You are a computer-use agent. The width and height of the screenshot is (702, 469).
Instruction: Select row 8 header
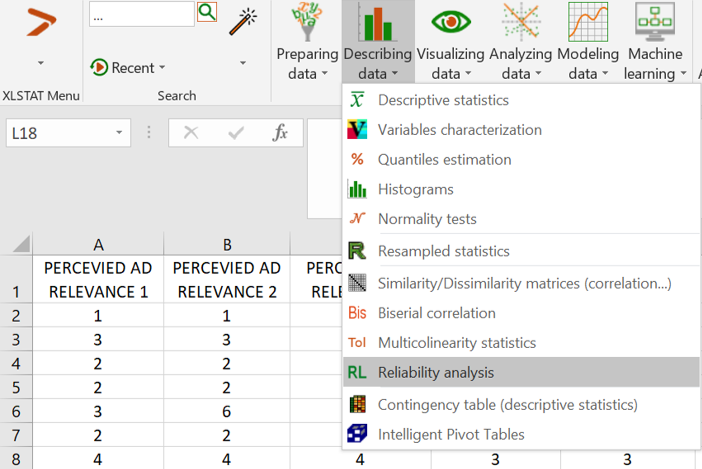tap(16, 459)
